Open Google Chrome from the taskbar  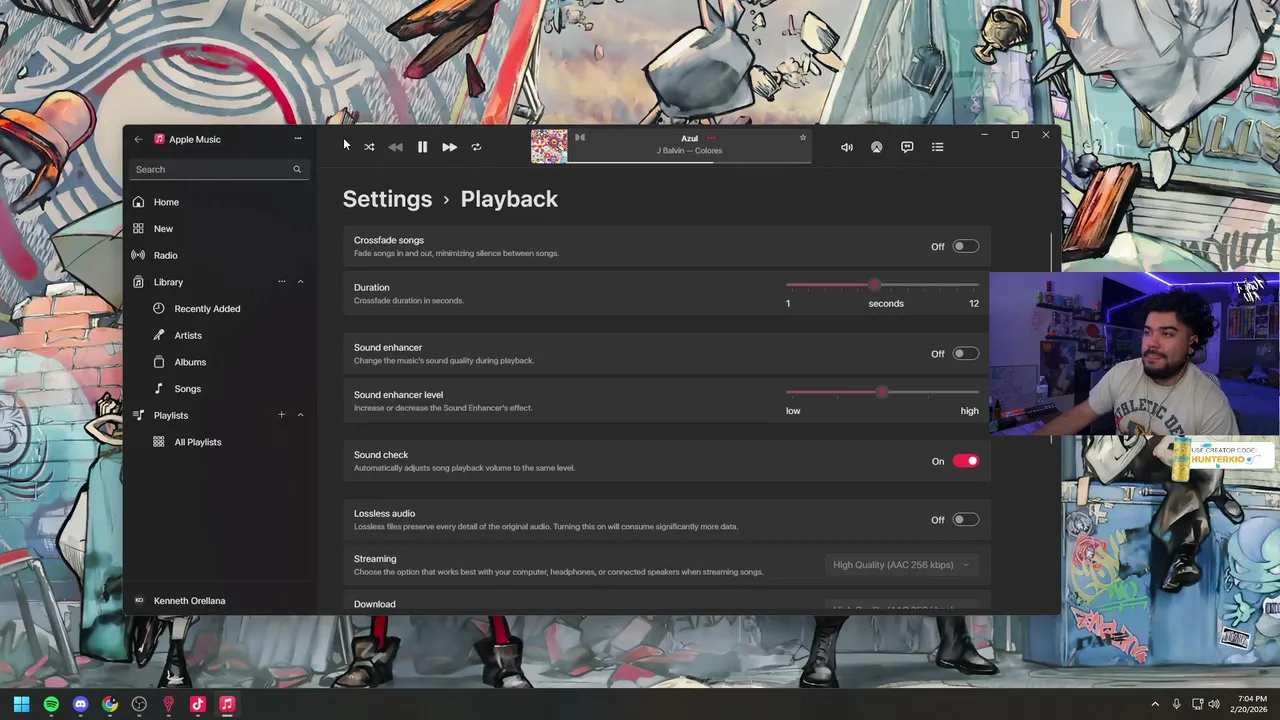(x=110, y=704)
